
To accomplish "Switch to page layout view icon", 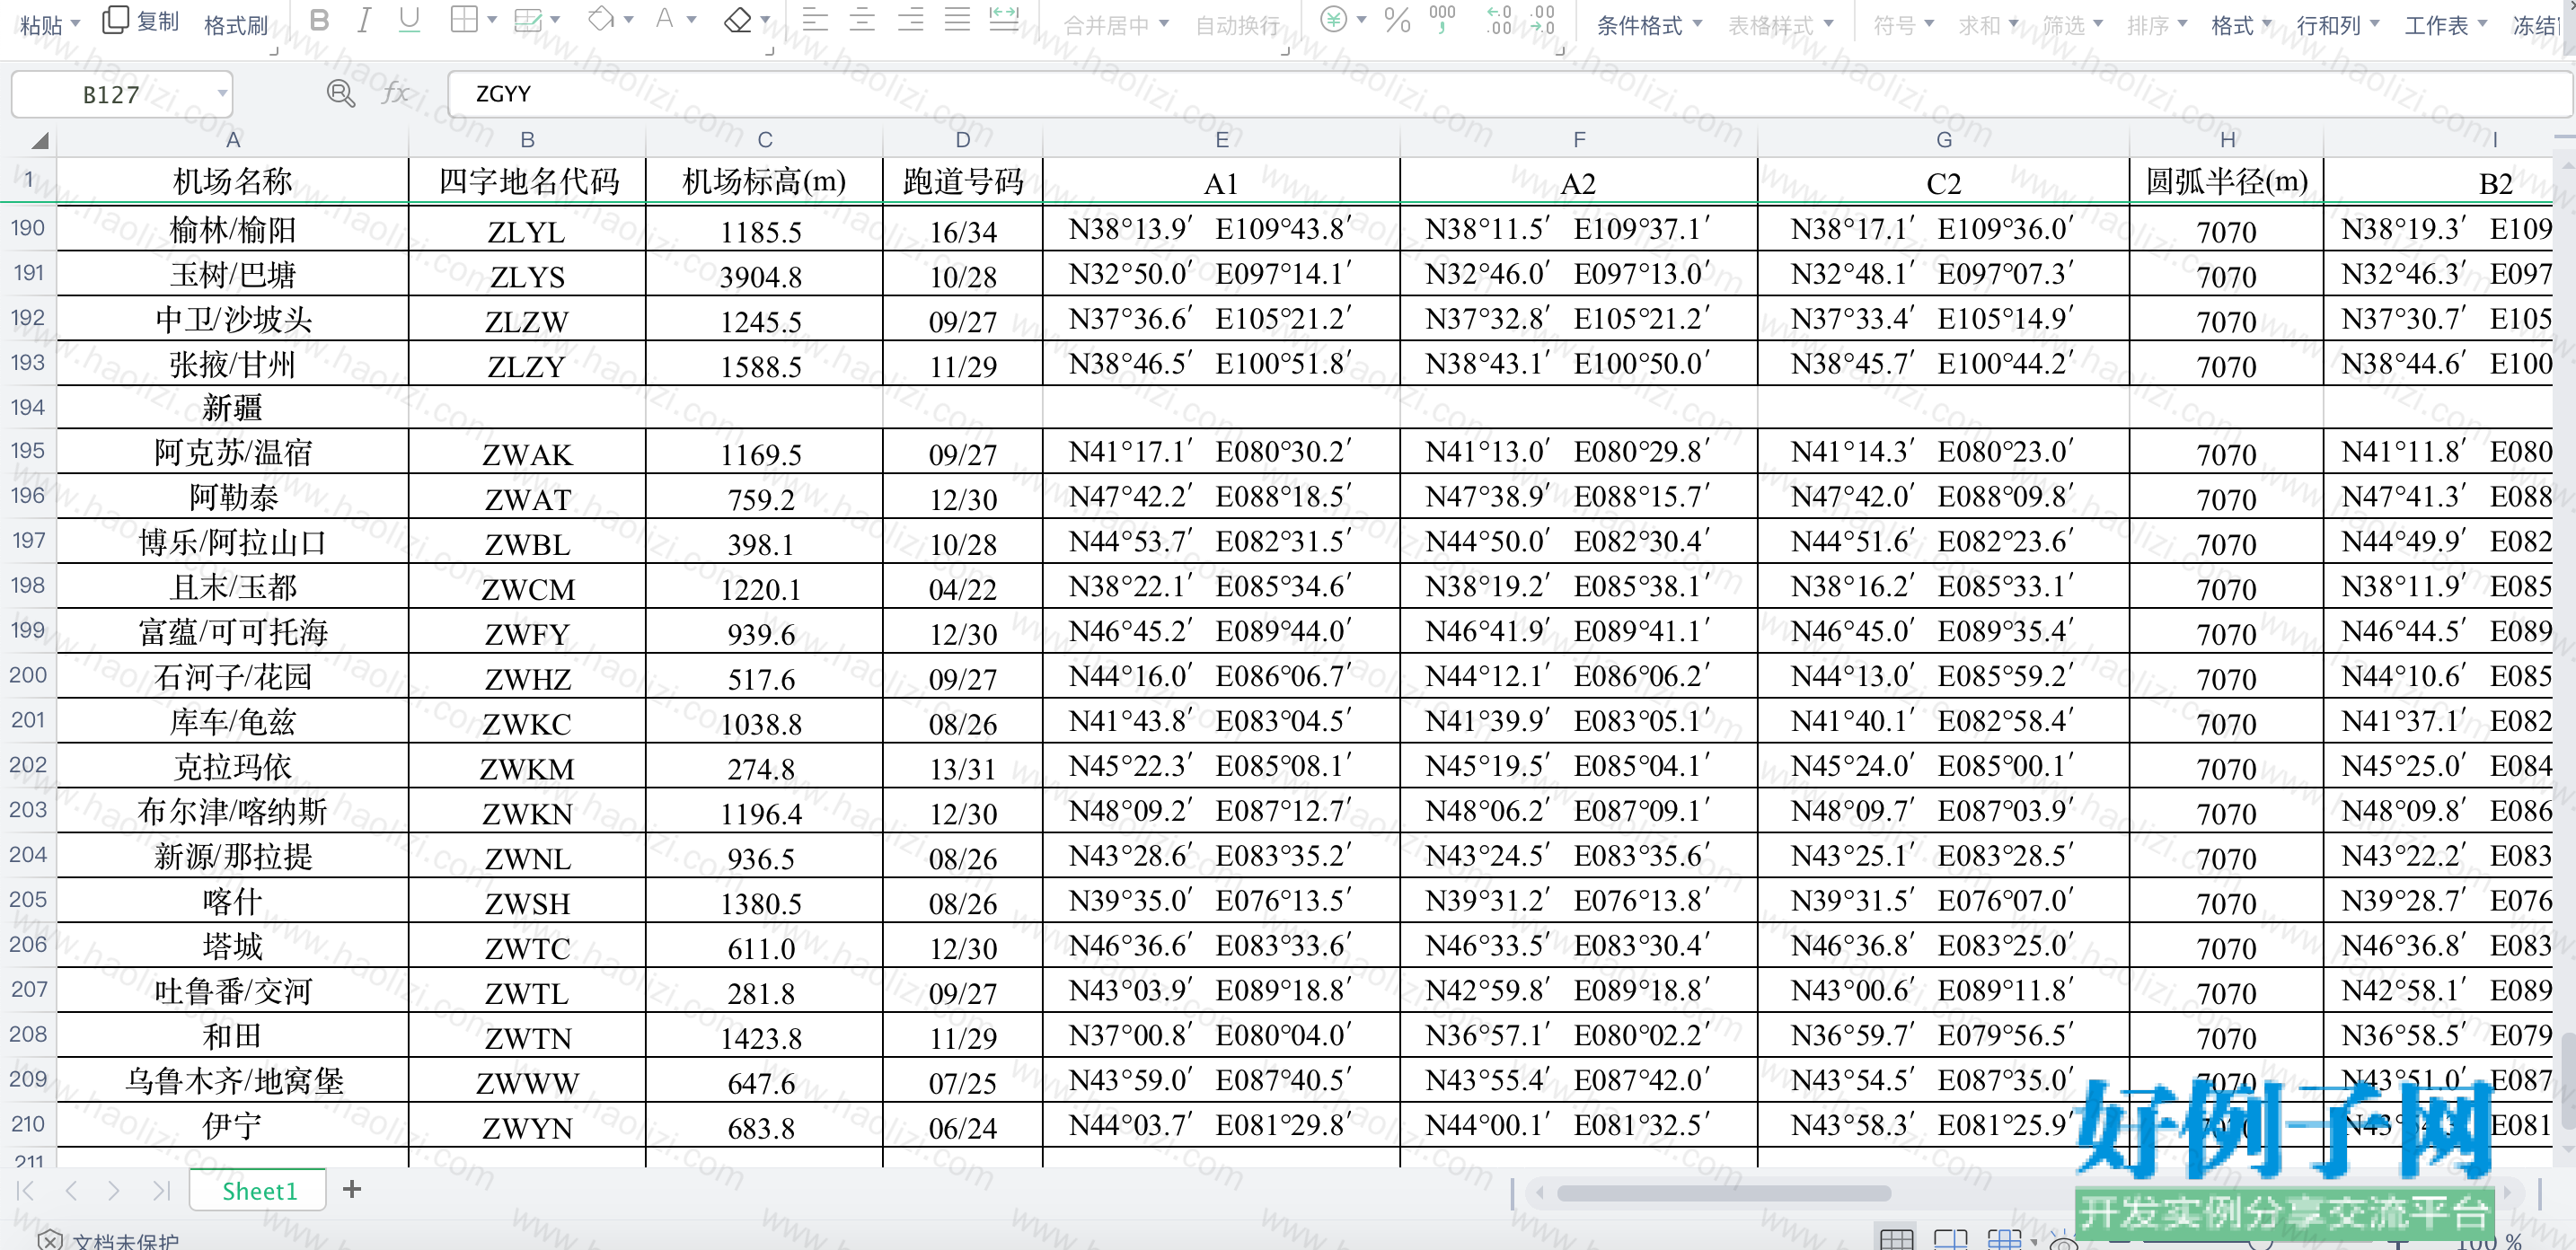I will pos(1950,1240).
